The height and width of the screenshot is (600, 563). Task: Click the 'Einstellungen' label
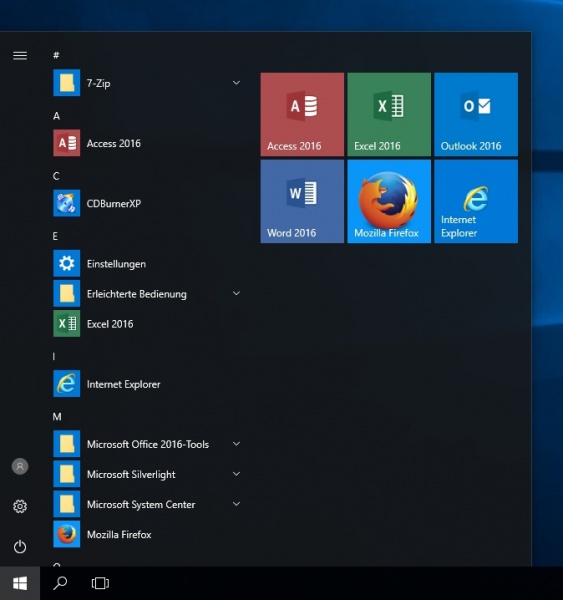click(116, 264)
